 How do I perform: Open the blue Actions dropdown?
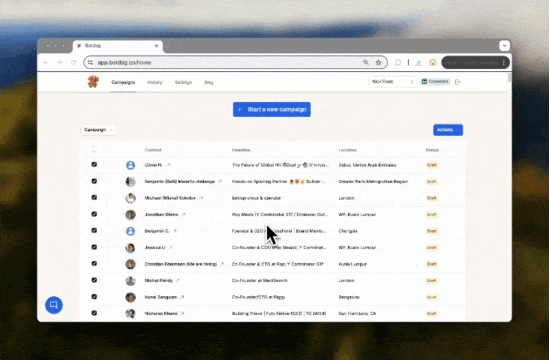(x=448, y=130)
